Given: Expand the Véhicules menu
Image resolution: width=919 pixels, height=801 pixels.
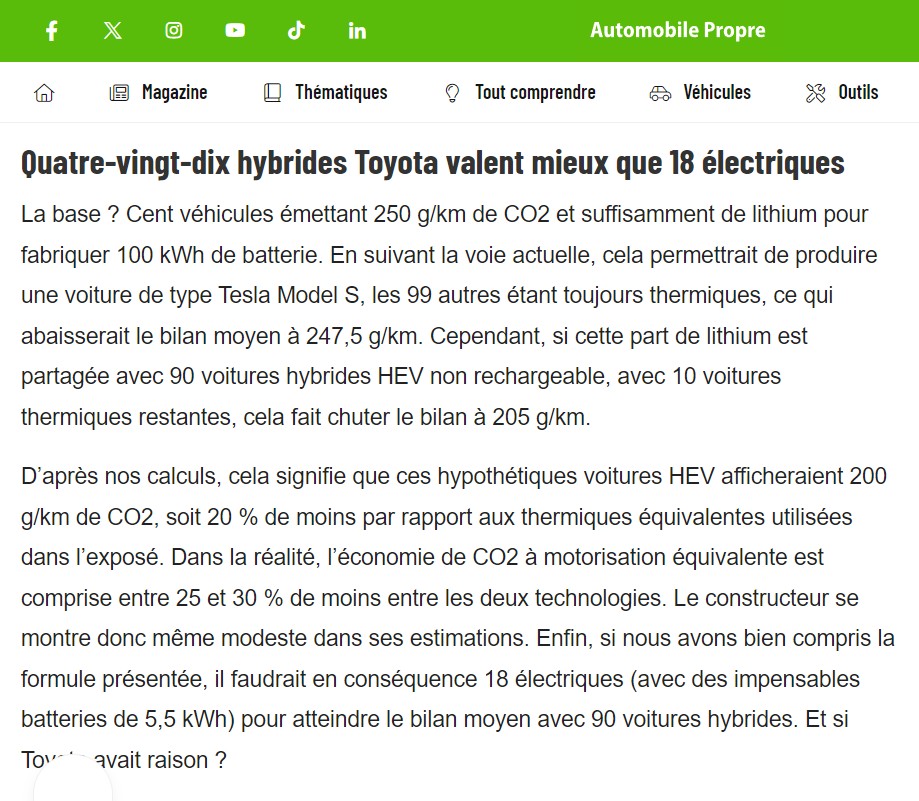Looking at the screenshot, I should [x=716, y=92].
